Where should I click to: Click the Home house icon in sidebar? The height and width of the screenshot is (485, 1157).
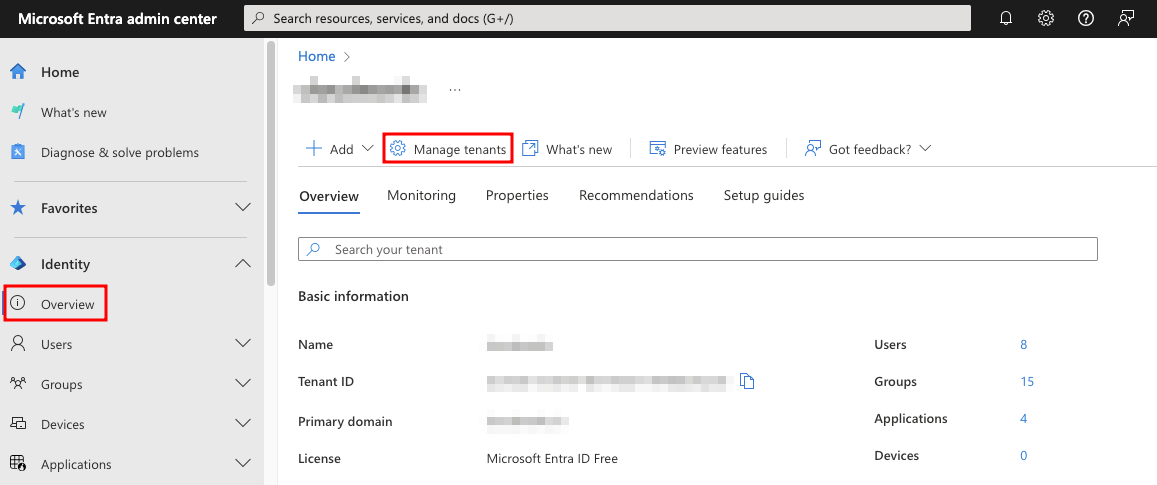(18, 72)
